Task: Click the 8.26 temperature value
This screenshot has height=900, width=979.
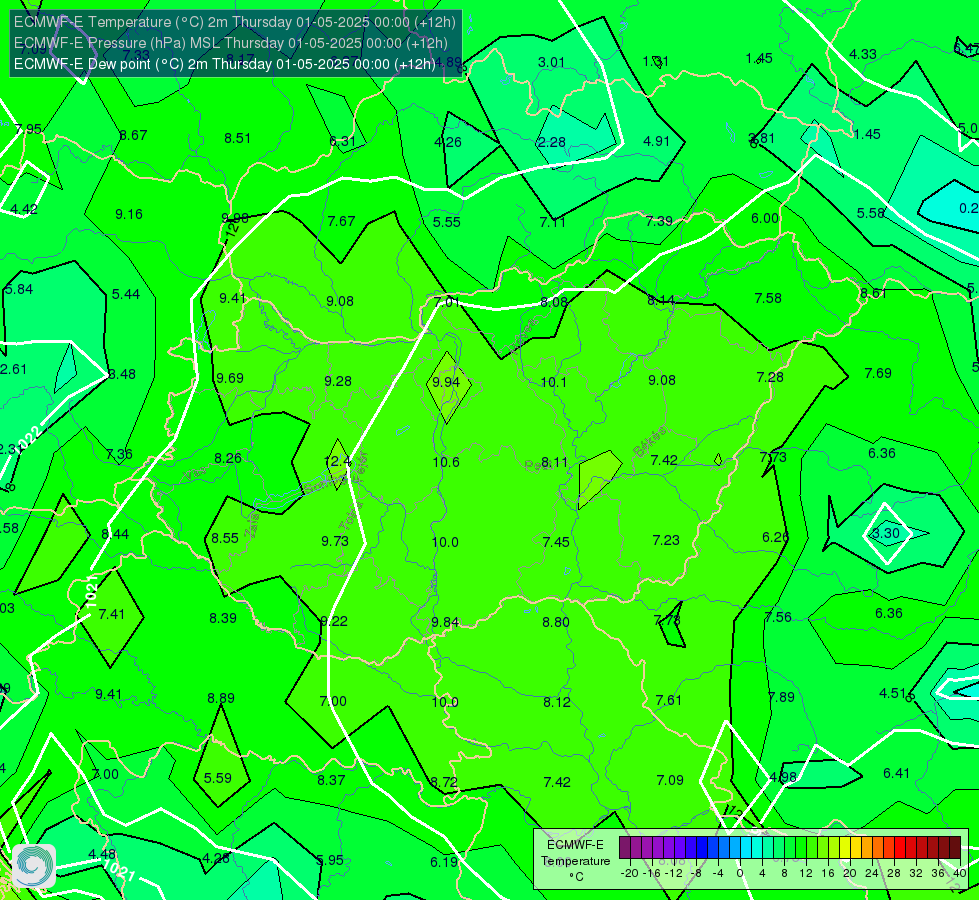Action: (x=228, y=458)
